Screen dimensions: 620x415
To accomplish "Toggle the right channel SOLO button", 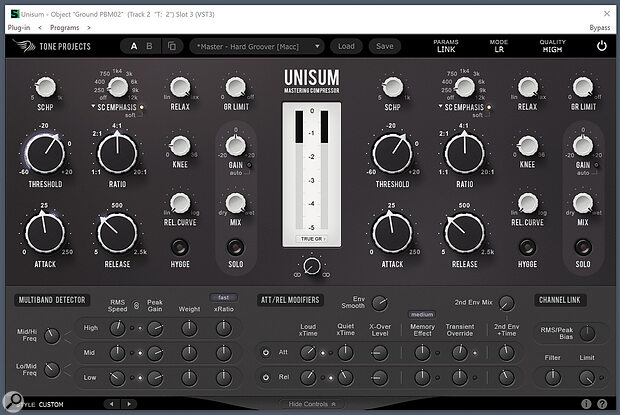I will coord(583,247).
